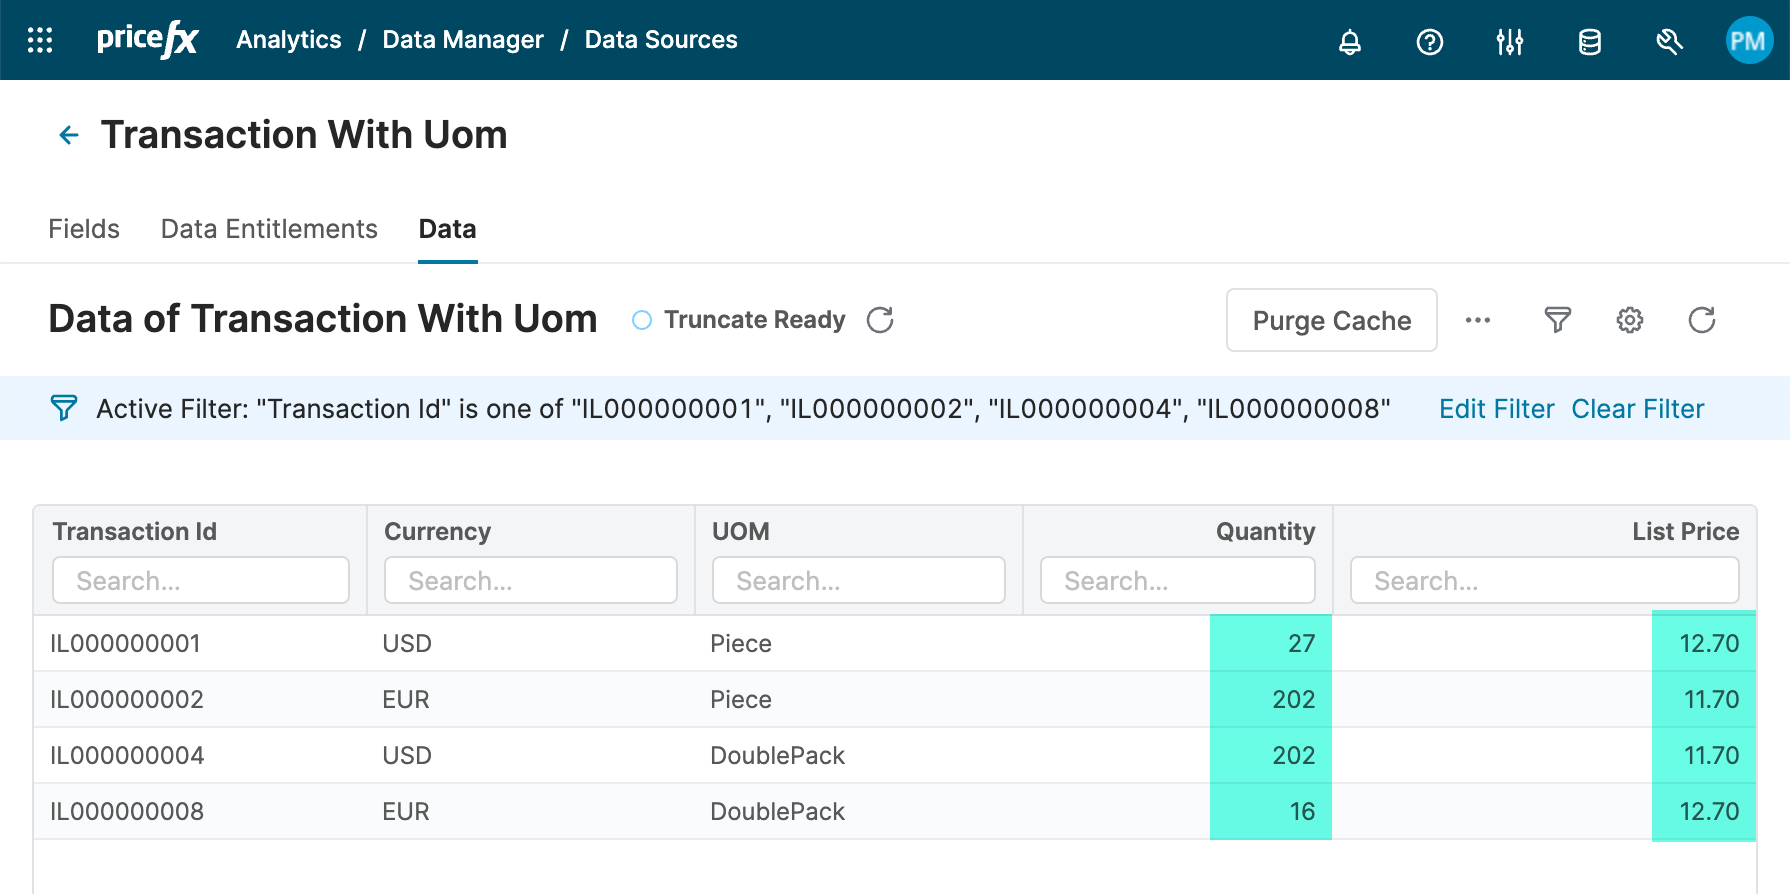Focus the Quantity search field
Viewport: 1790px width, 894px height.
[1178, 580]
